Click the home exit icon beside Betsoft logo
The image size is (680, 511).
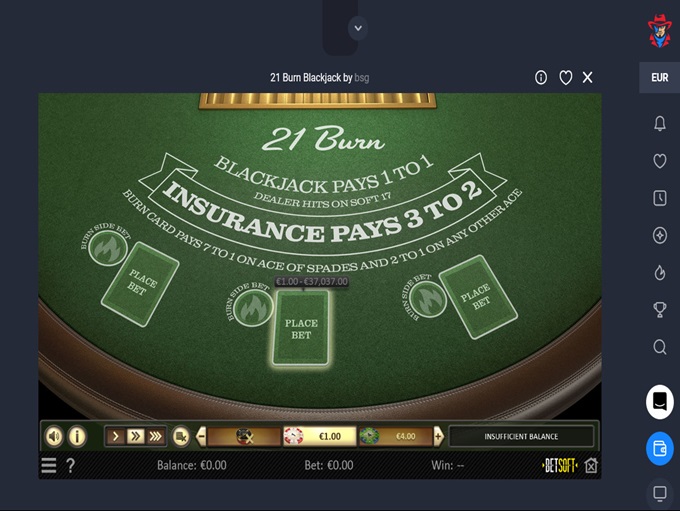pyautogui.click(x=591, y=465)
